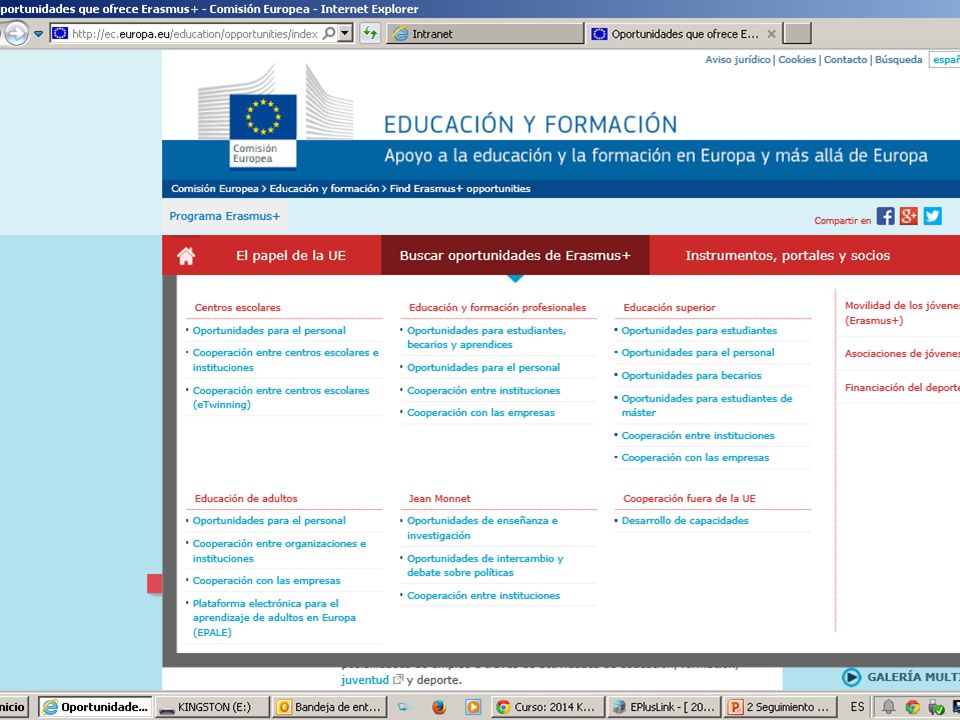Image resolution: width=960 pixels, height=720 pixels.
Task: Open the Aviso jurídico link
Action: pos(738,59)
